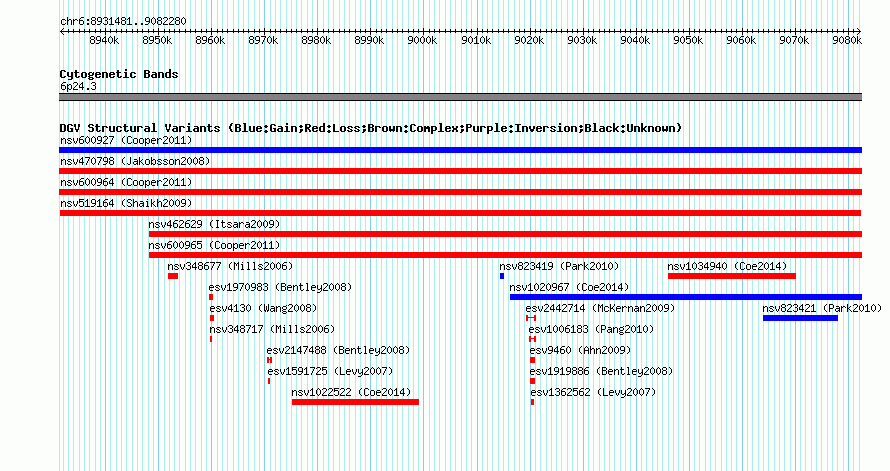Select the red esv1006183 bracket glyph
This screenshot has width=890, height=471.
click(x=532, y=339)
